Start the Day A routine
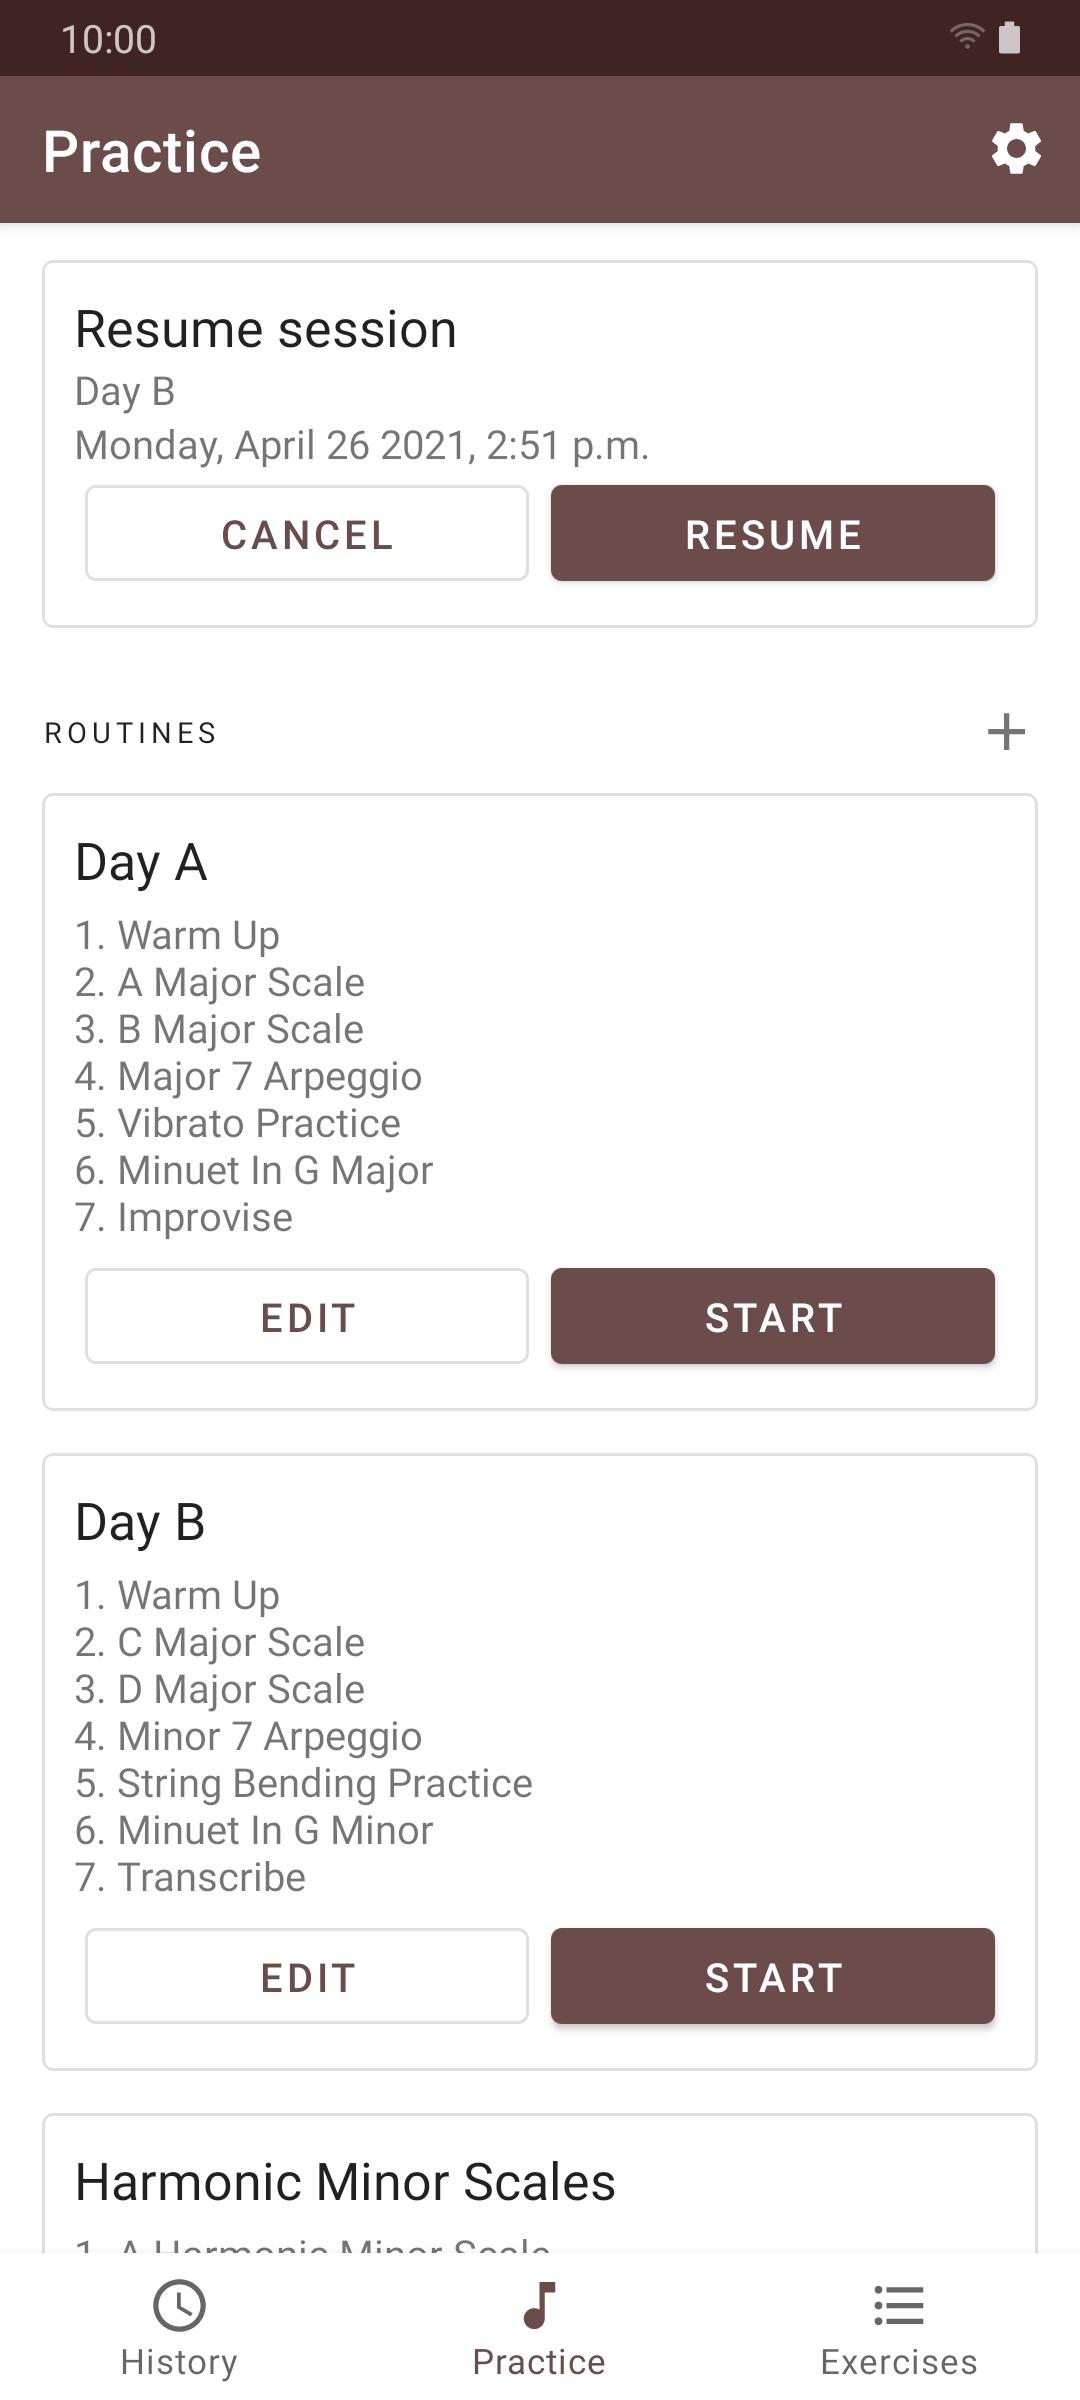Viewport: 1080px width, 2400px height. coord(772,1317)
